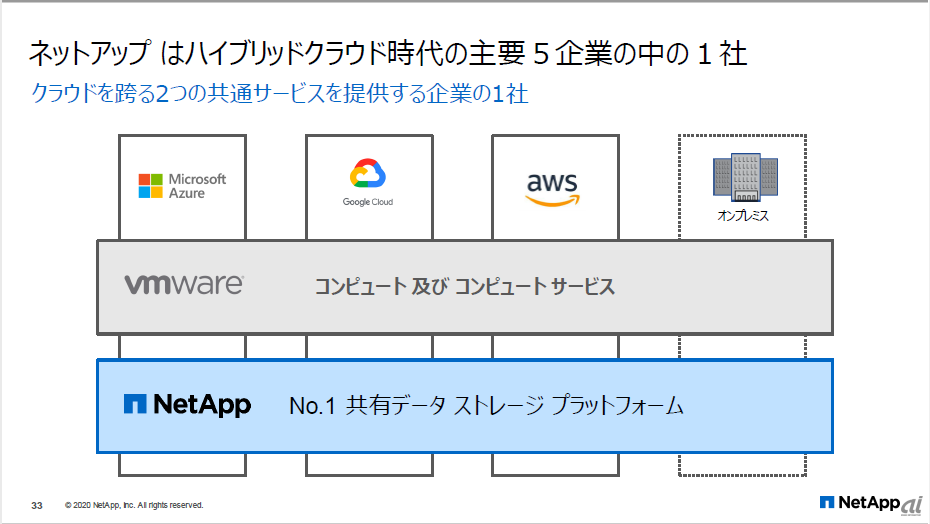Select the blue subtitle about クラウドを跨る2つの共通サービス
Image resolution: width=930 pixels, height=524 pixels.
coord(280,95)
